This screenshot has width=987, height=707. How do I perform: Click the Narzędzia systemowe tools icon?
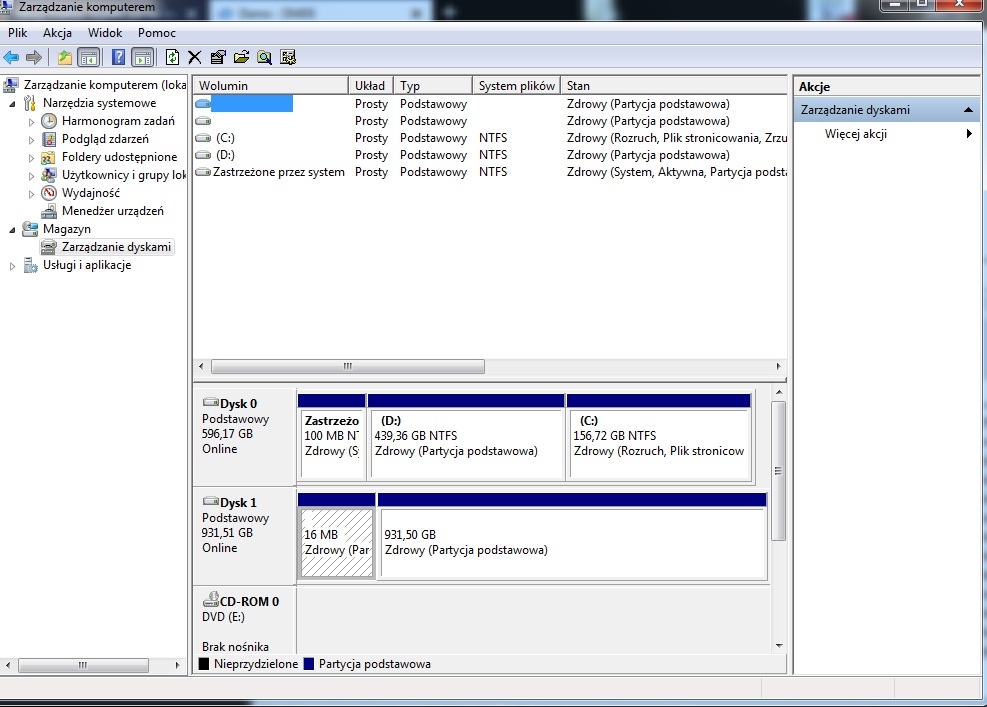click(x=30, y=103)
